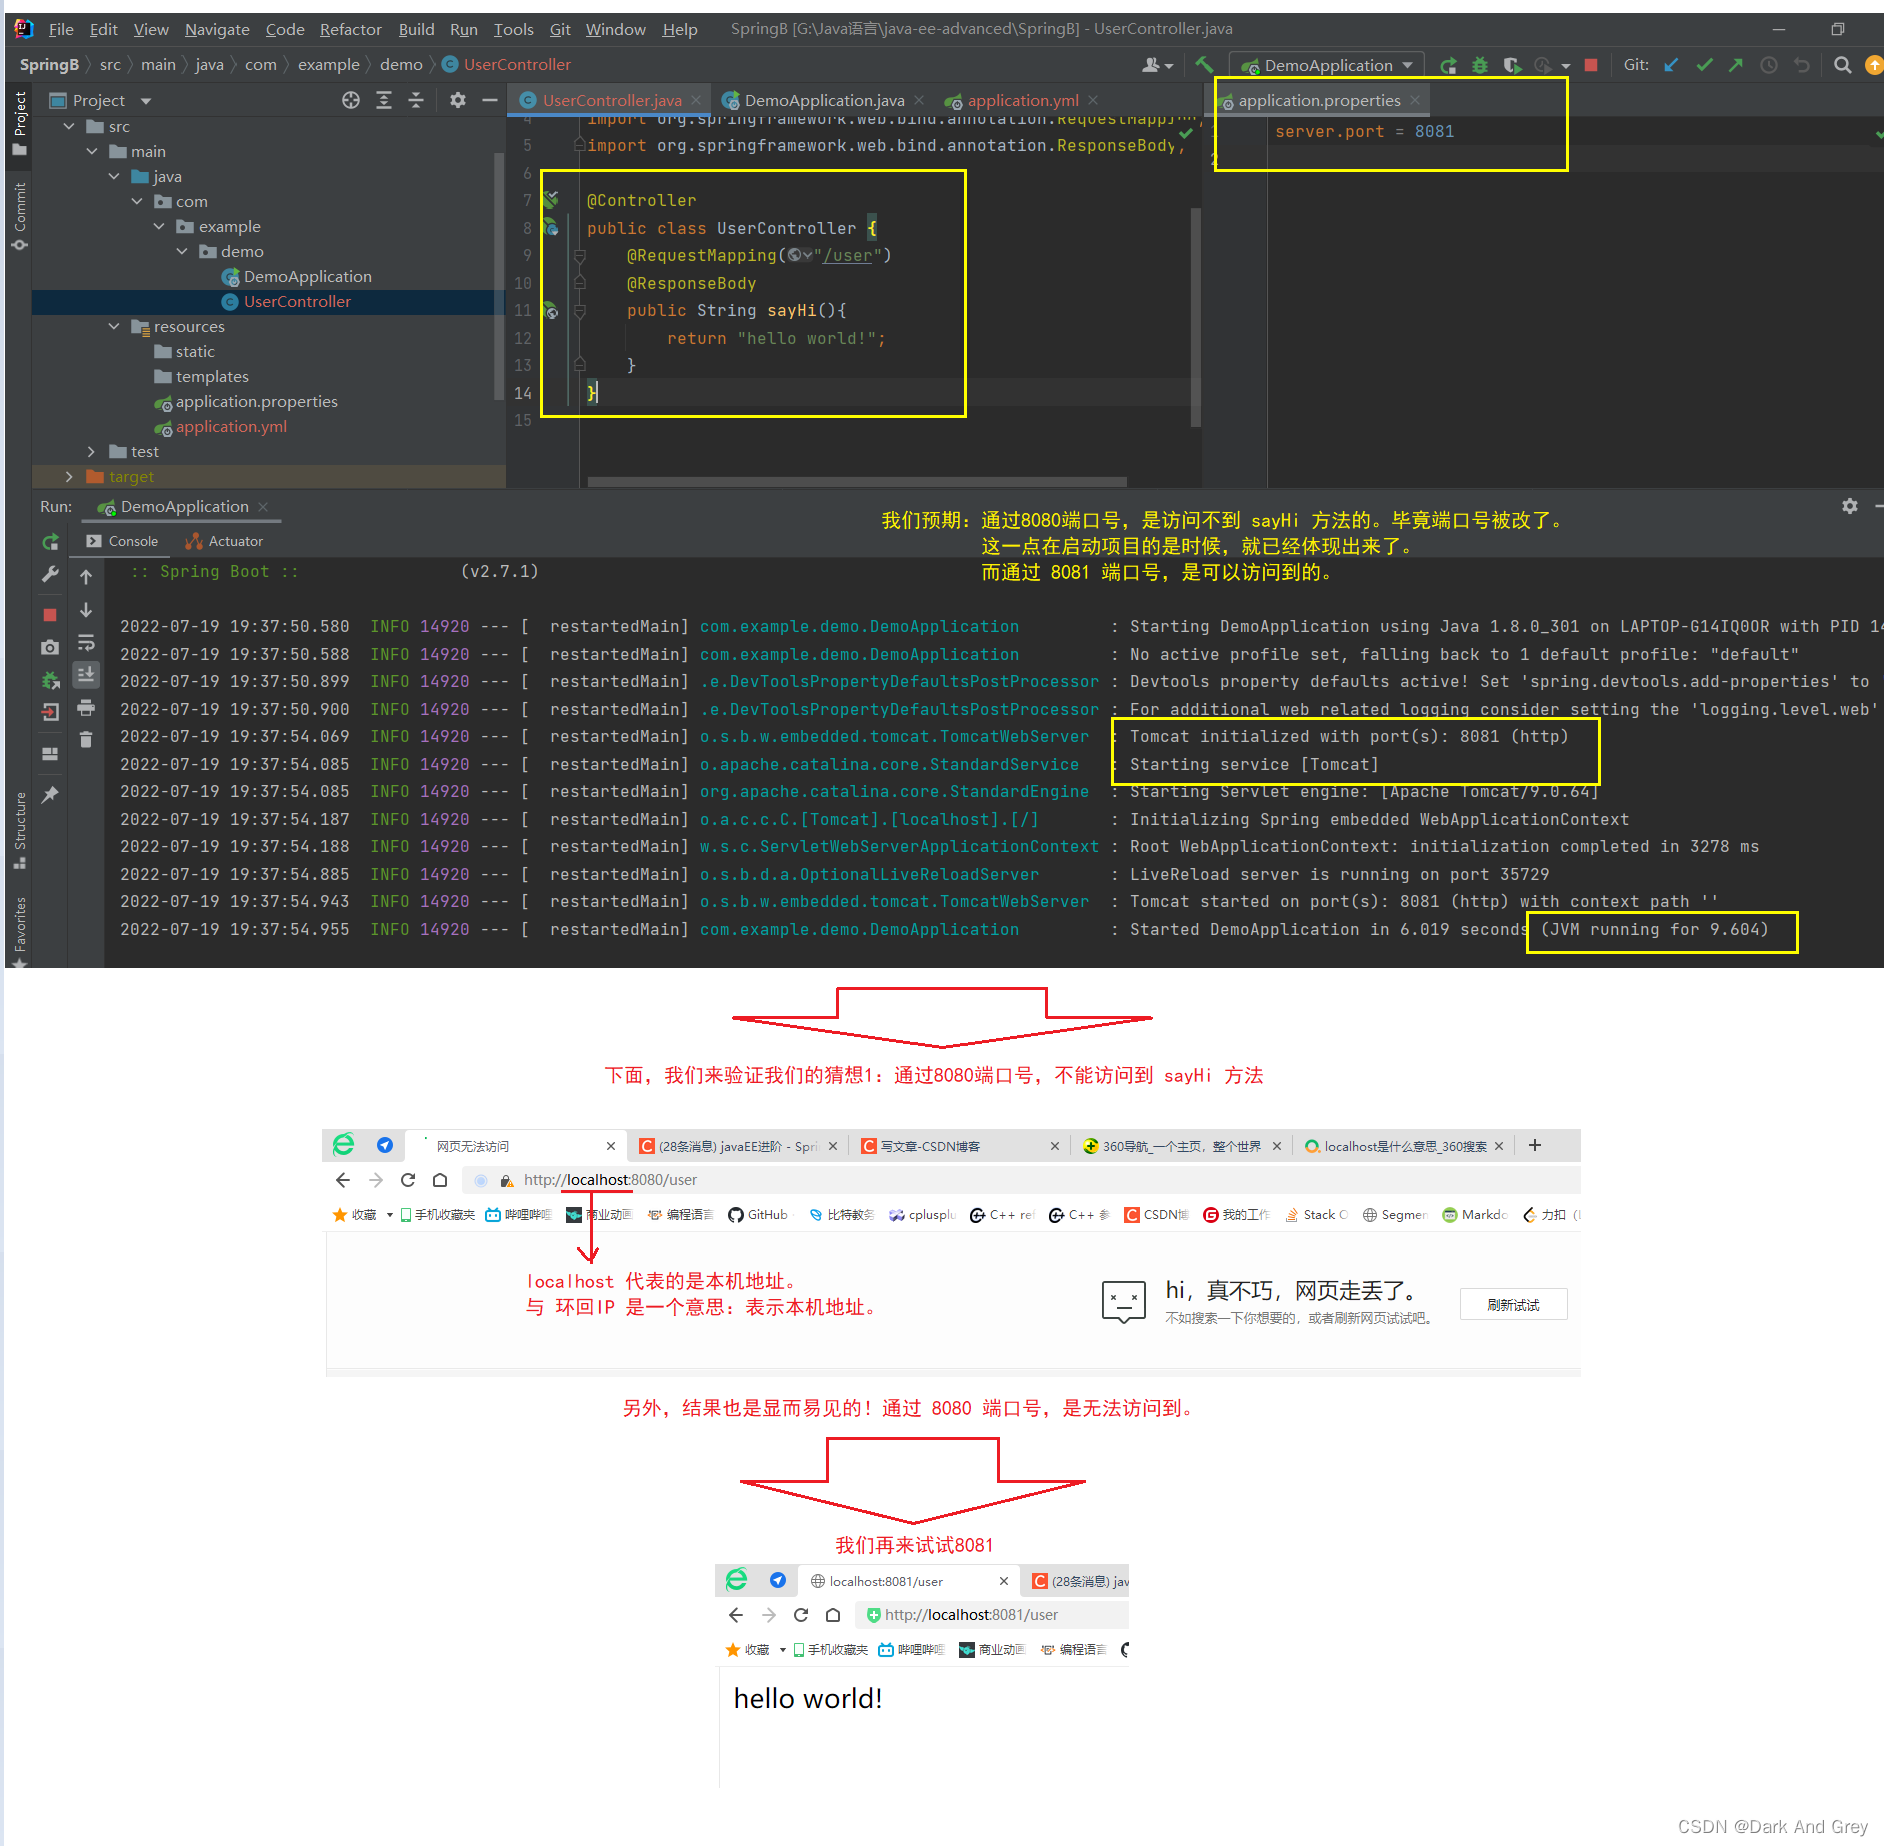Screen dimensions: 1884x1846
Task: Collapse the resources folder
Action: coord(114,326)
